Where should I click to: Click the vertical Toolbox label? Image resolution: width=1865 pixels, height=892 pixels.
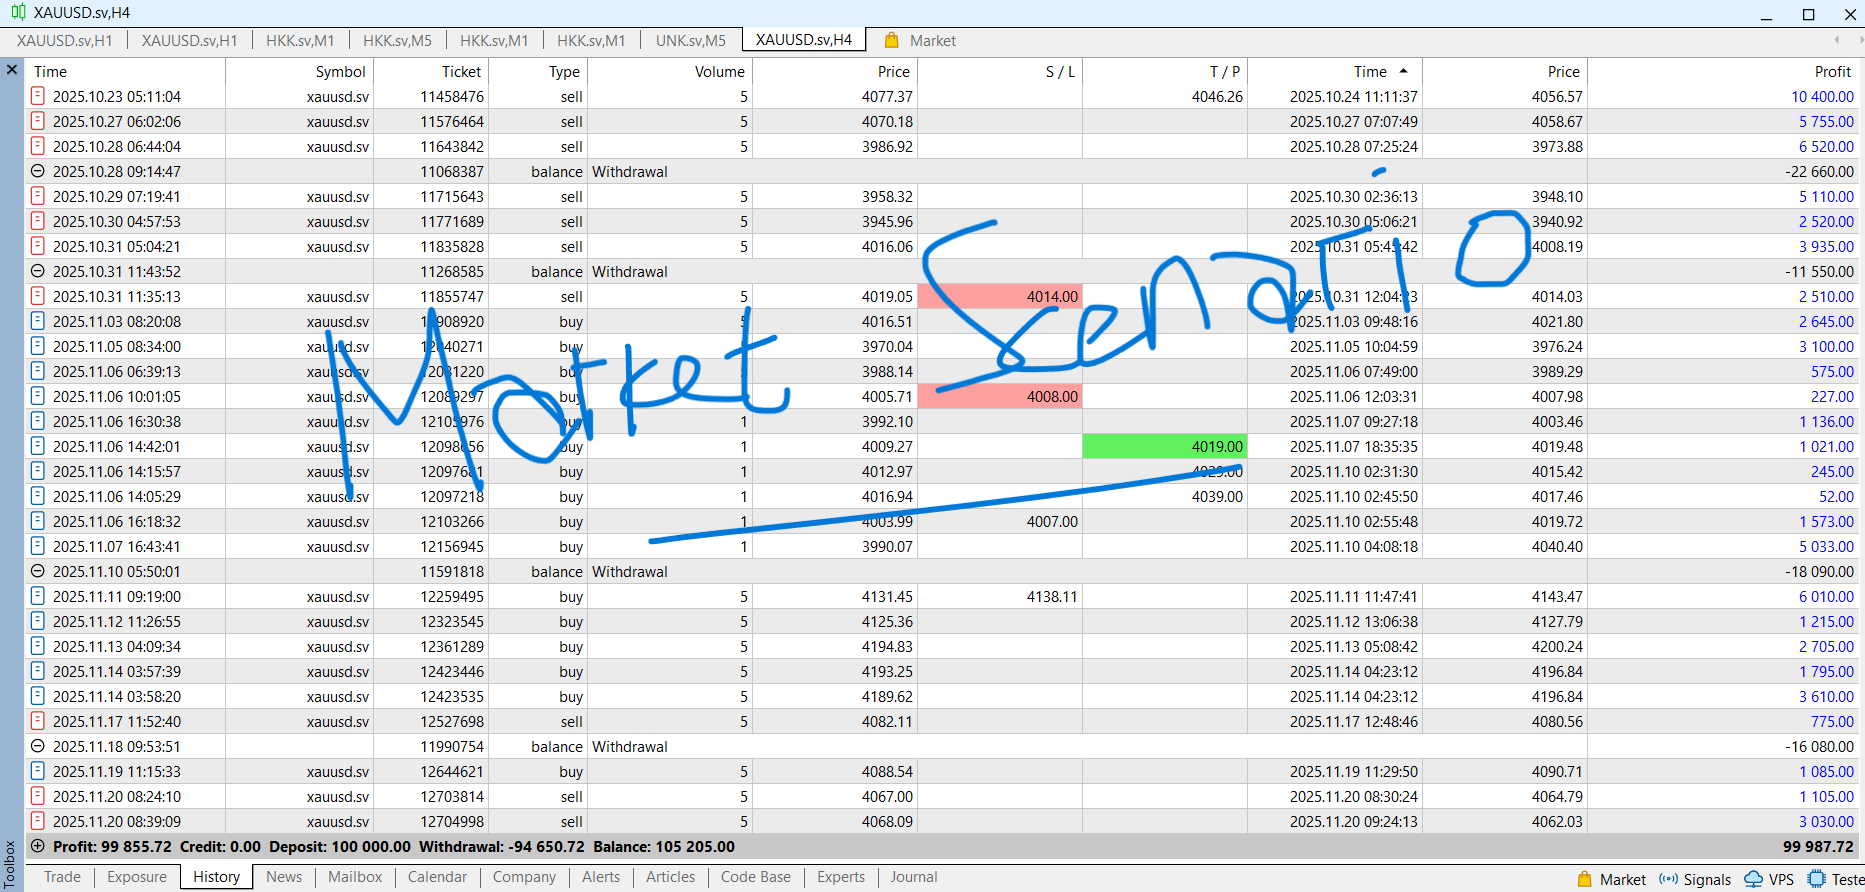(x=10, y=864)
